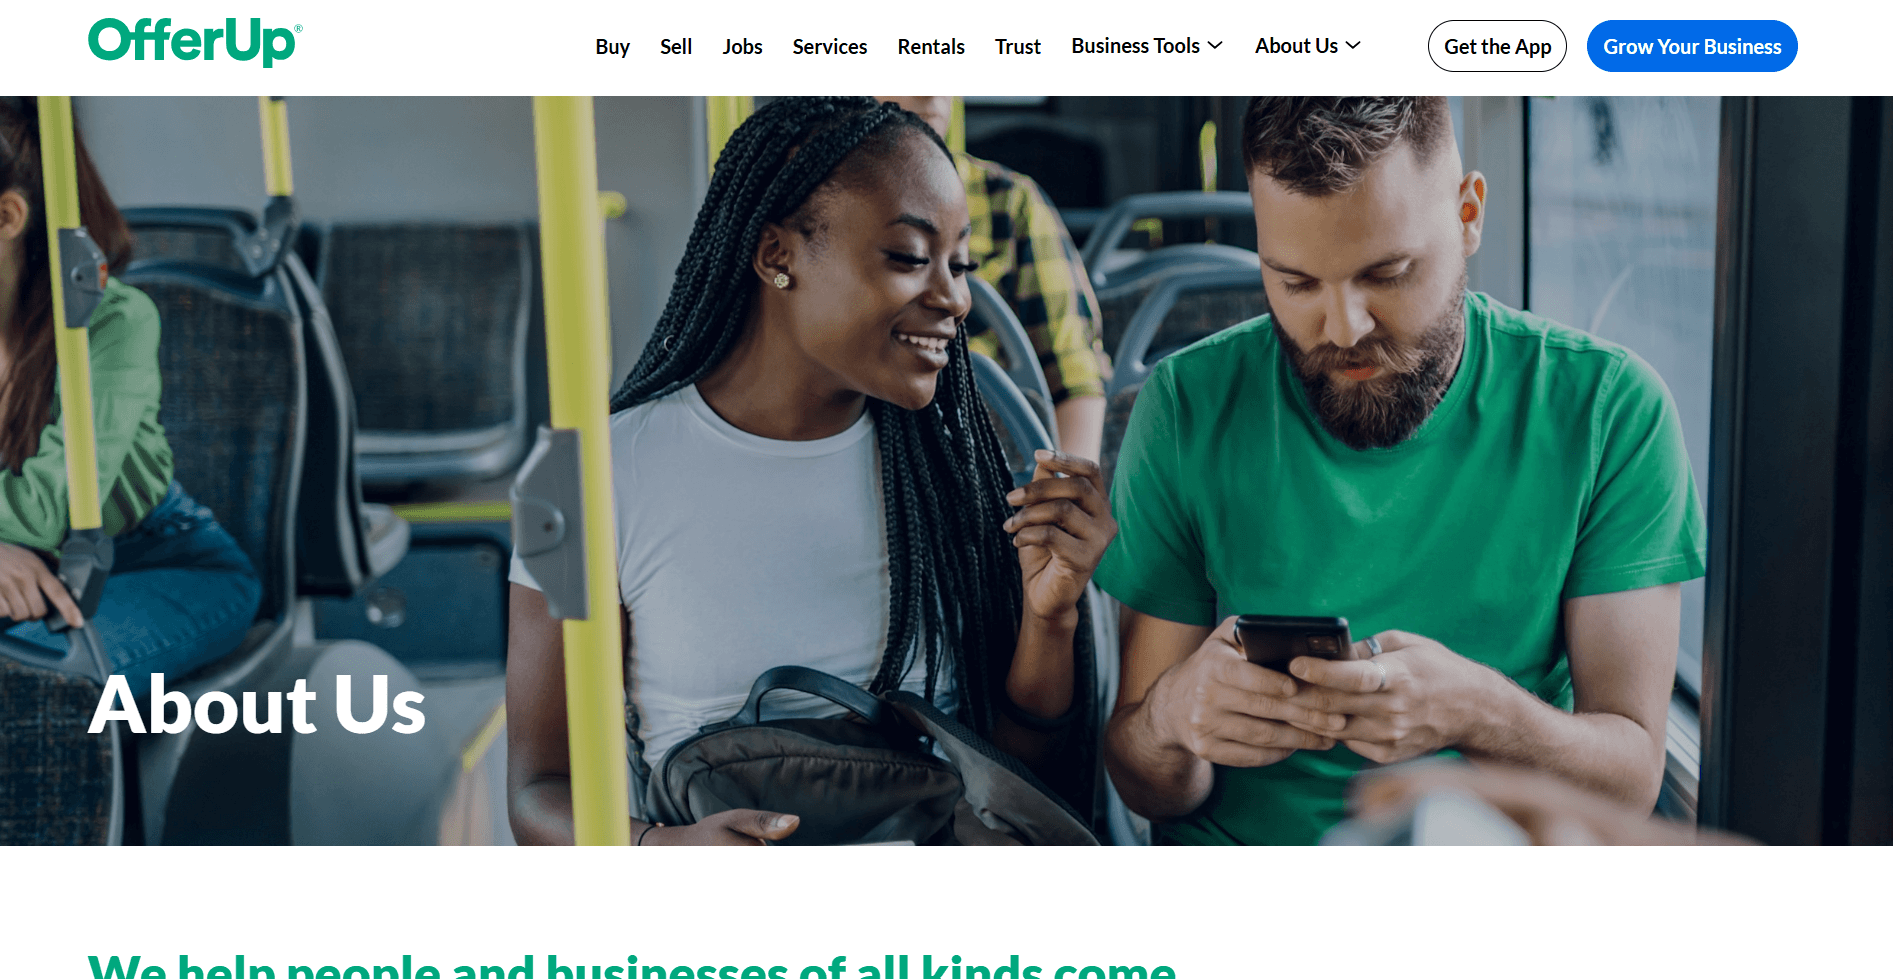Select Services in the navigation
This screenshot has height=979, width=1893.
point(830,47)
